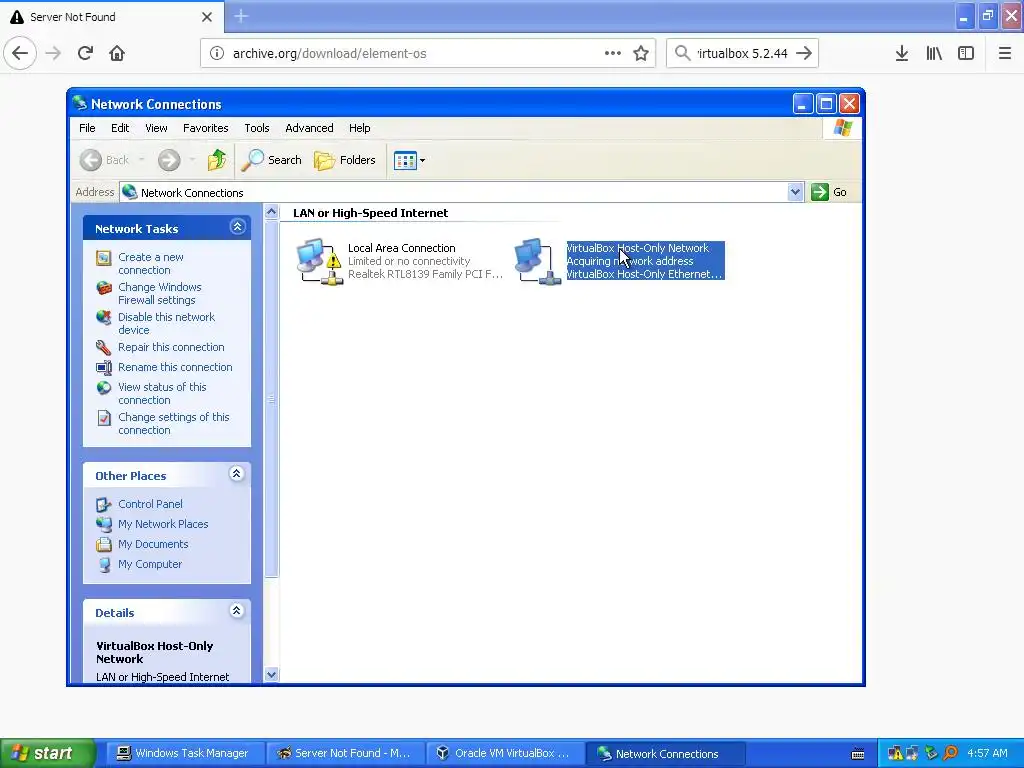Select the VirtualBox Host-Only Network icon
The image size is (1024, 768).
[538, 261]
